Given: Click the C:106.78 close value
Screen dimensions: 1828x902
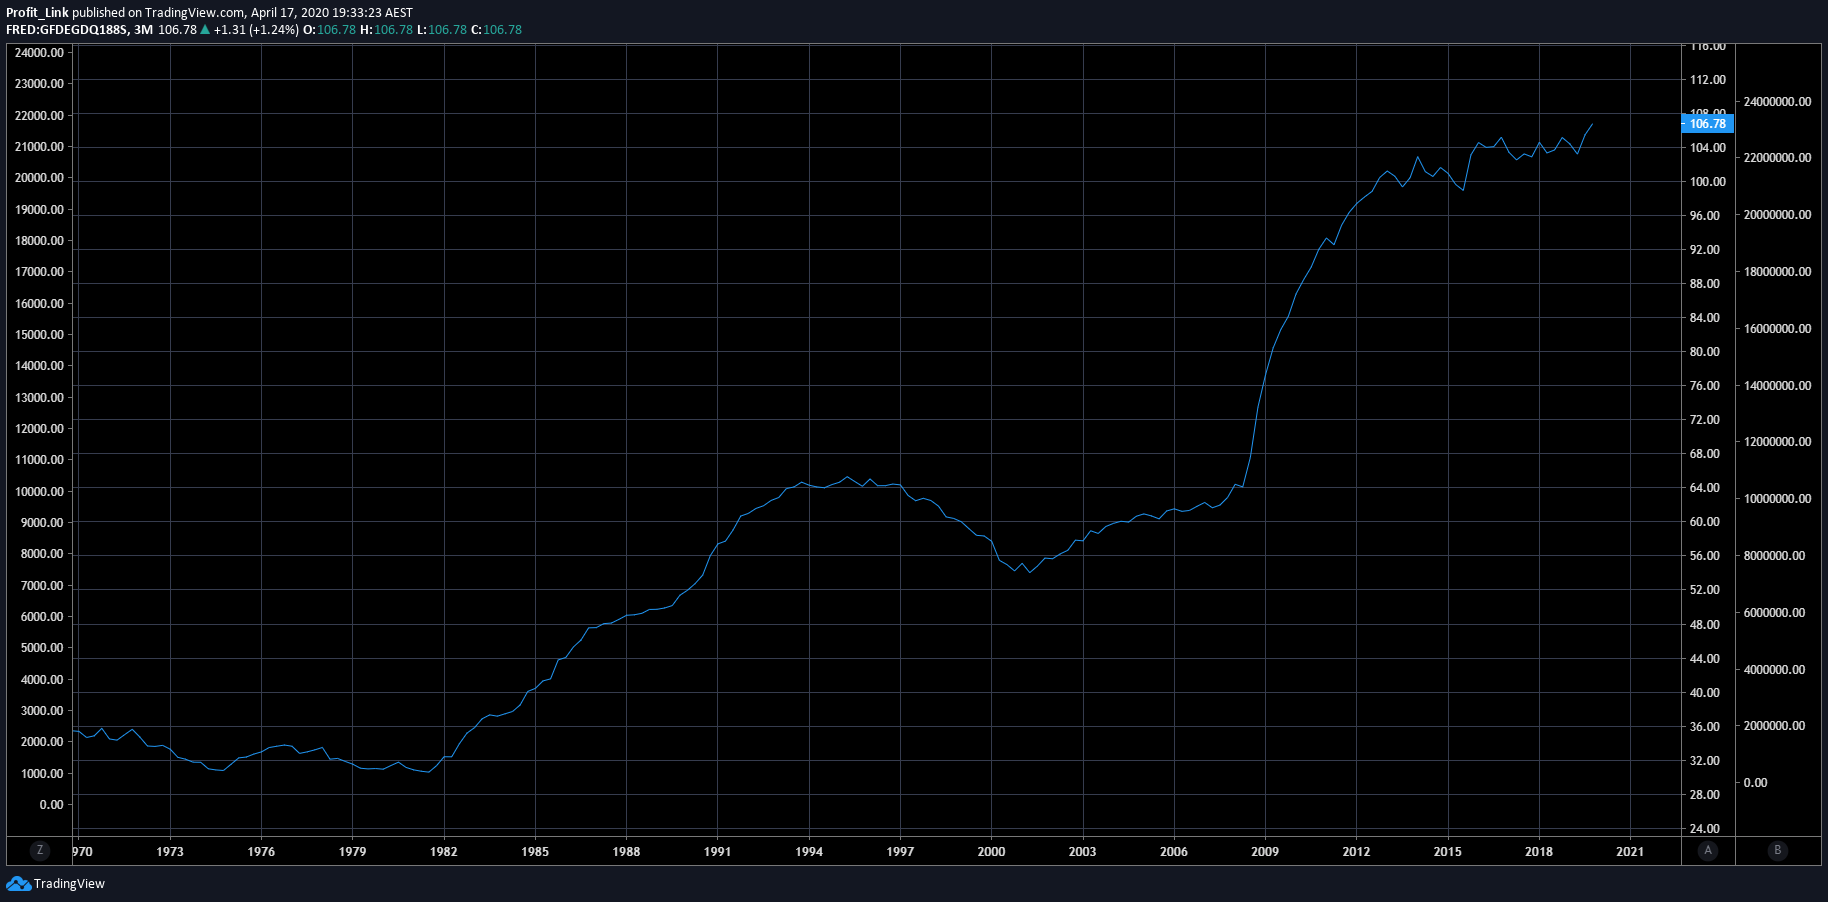Looking at the screenshot, I should [x=497, y=30].
